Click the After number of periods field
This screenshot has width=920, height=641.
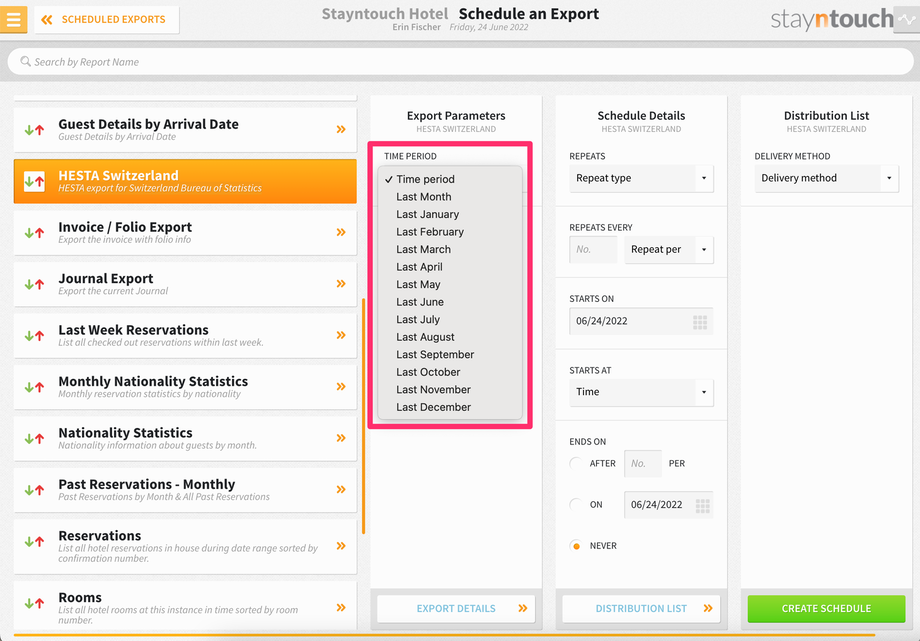click(x=643, y=464)
